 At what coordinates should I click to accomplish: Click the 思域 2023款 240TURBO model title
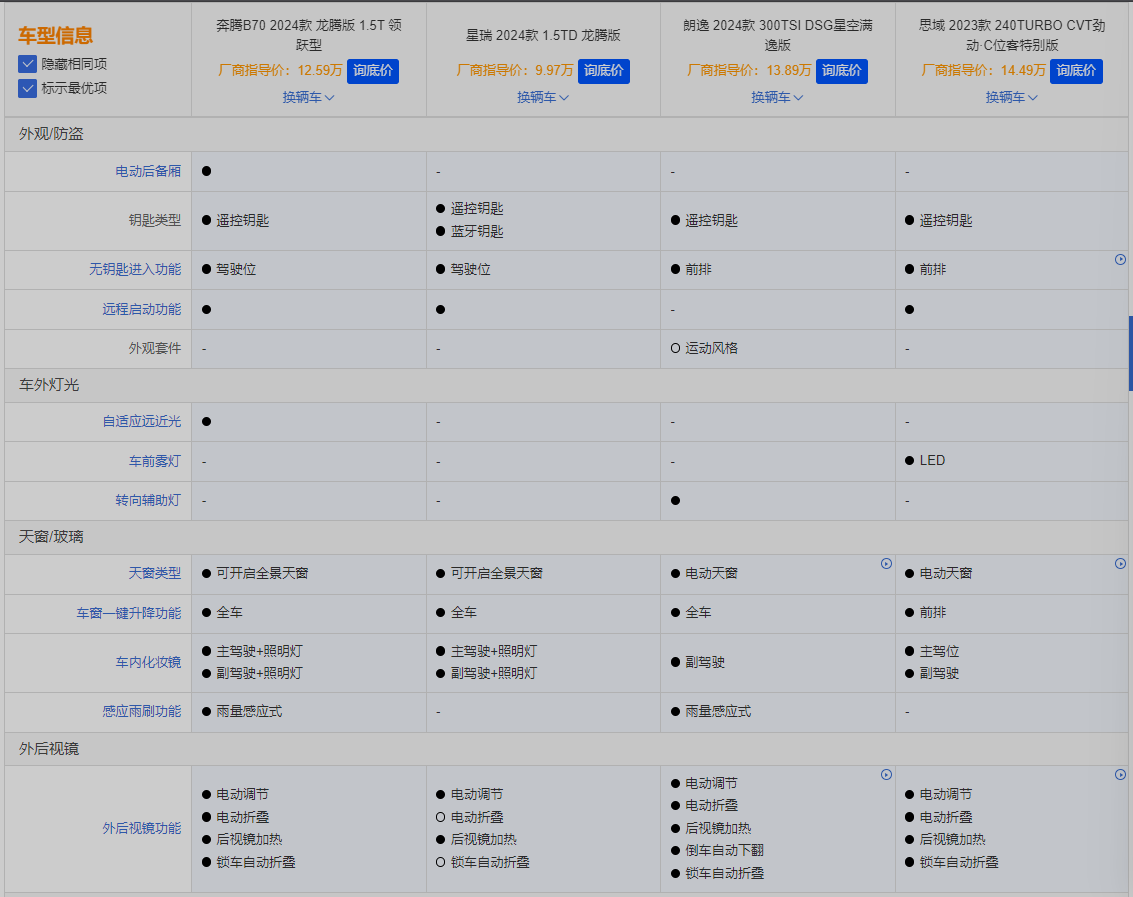(1012, 35)
